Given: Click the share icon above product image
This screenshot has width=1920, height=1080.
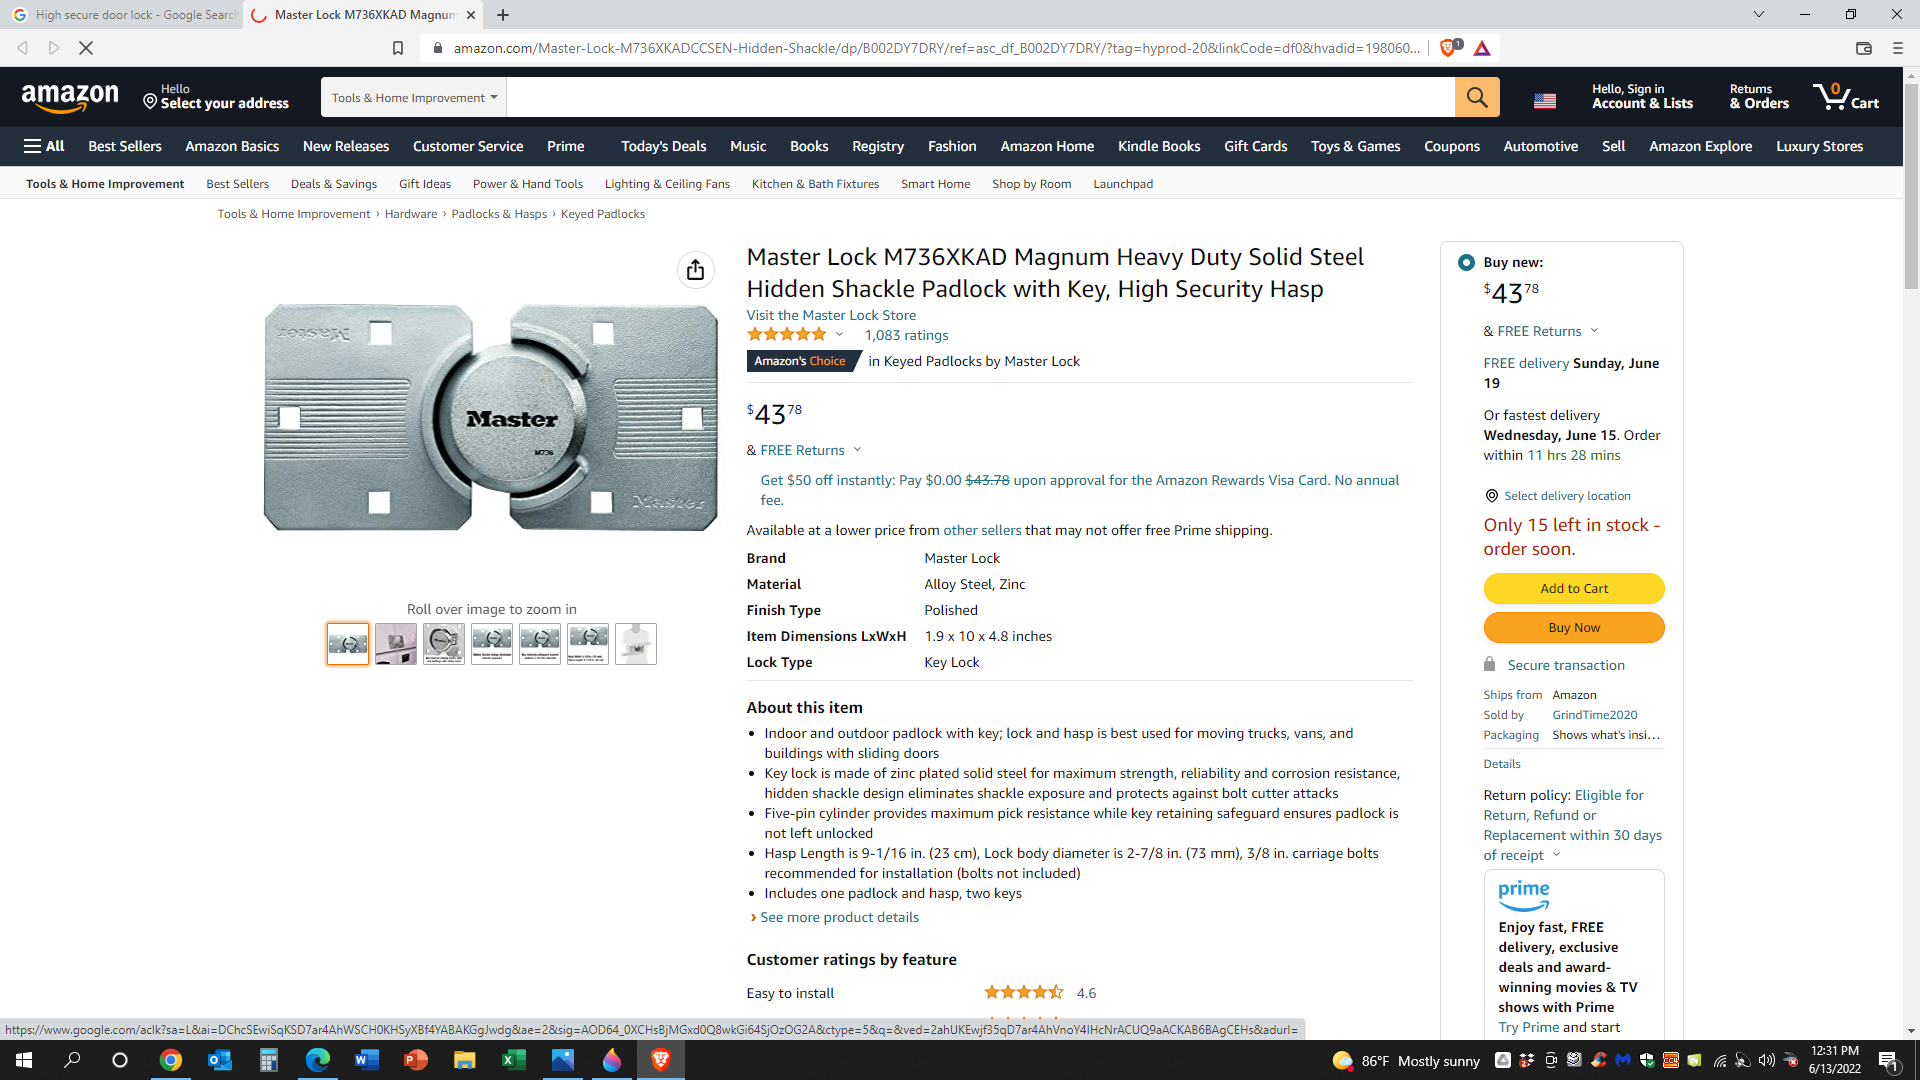Looking at the screenshot, I should click(x=695, y=270).
